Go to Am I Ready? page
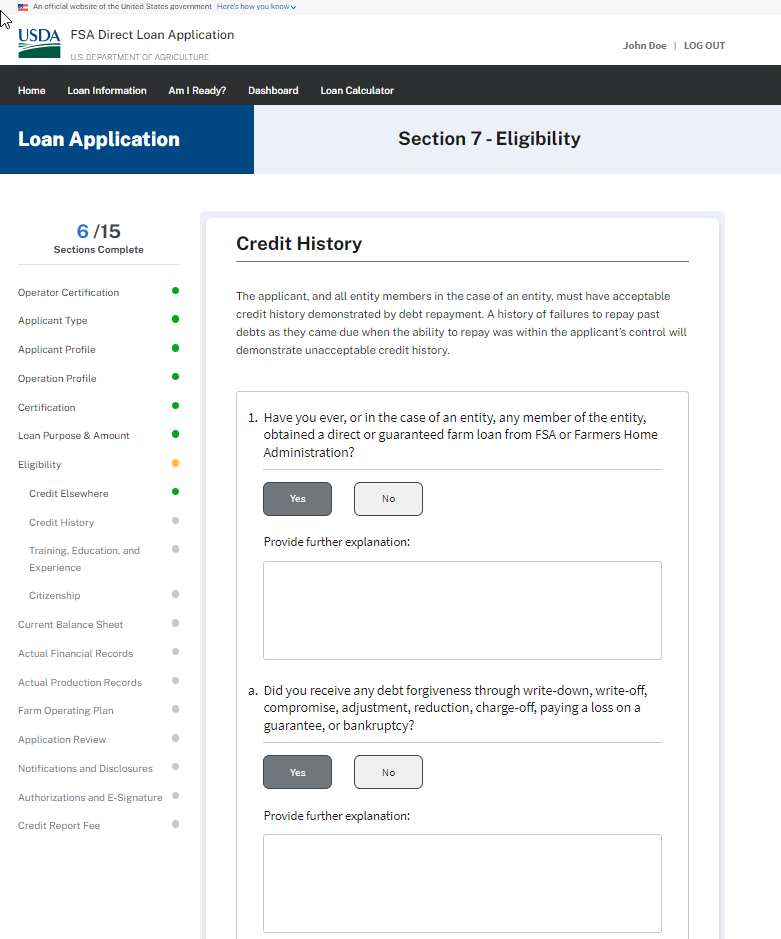The height and width of the screenshot is (939, 781). pos(197,90)
